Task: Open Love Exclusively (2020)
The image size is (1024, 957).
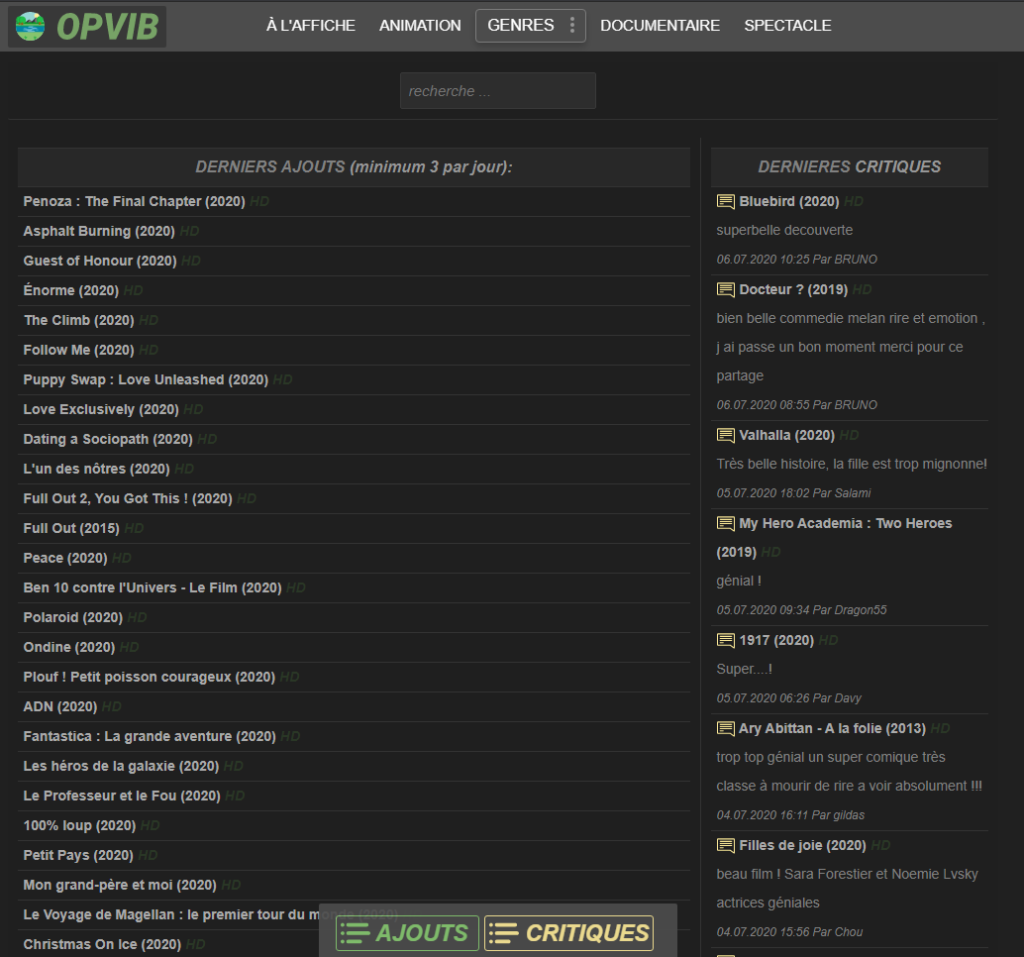Action: (x=101, y=410)
